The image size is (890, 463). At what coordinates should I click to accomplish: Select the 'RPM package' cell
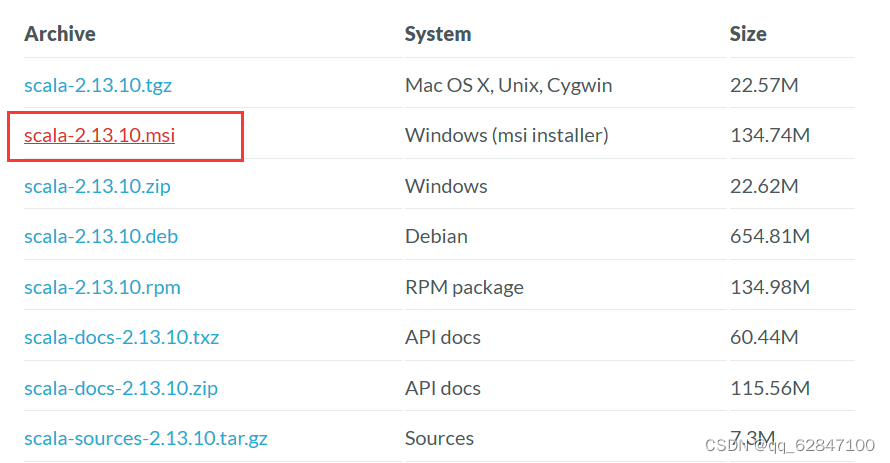coord(464,287)
